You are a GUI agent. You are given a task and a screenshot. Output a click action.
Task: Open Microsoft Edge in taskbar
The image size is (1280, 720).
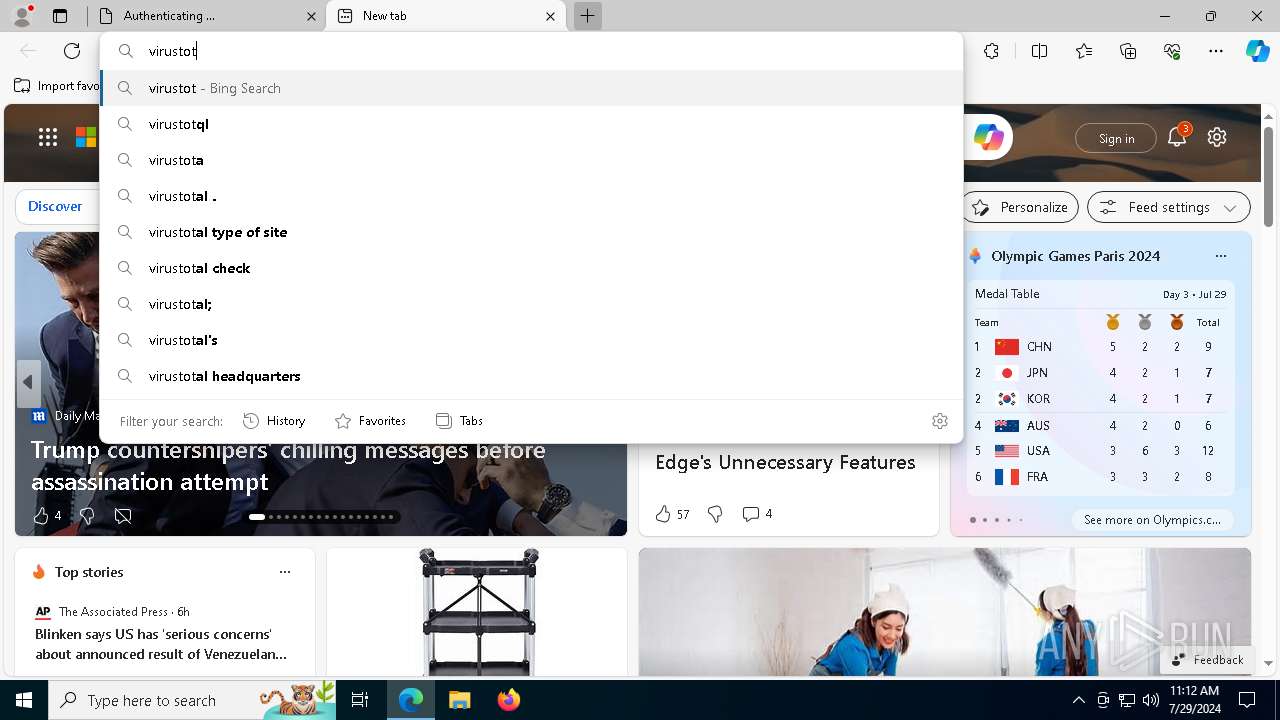click(x=411, y=700)
